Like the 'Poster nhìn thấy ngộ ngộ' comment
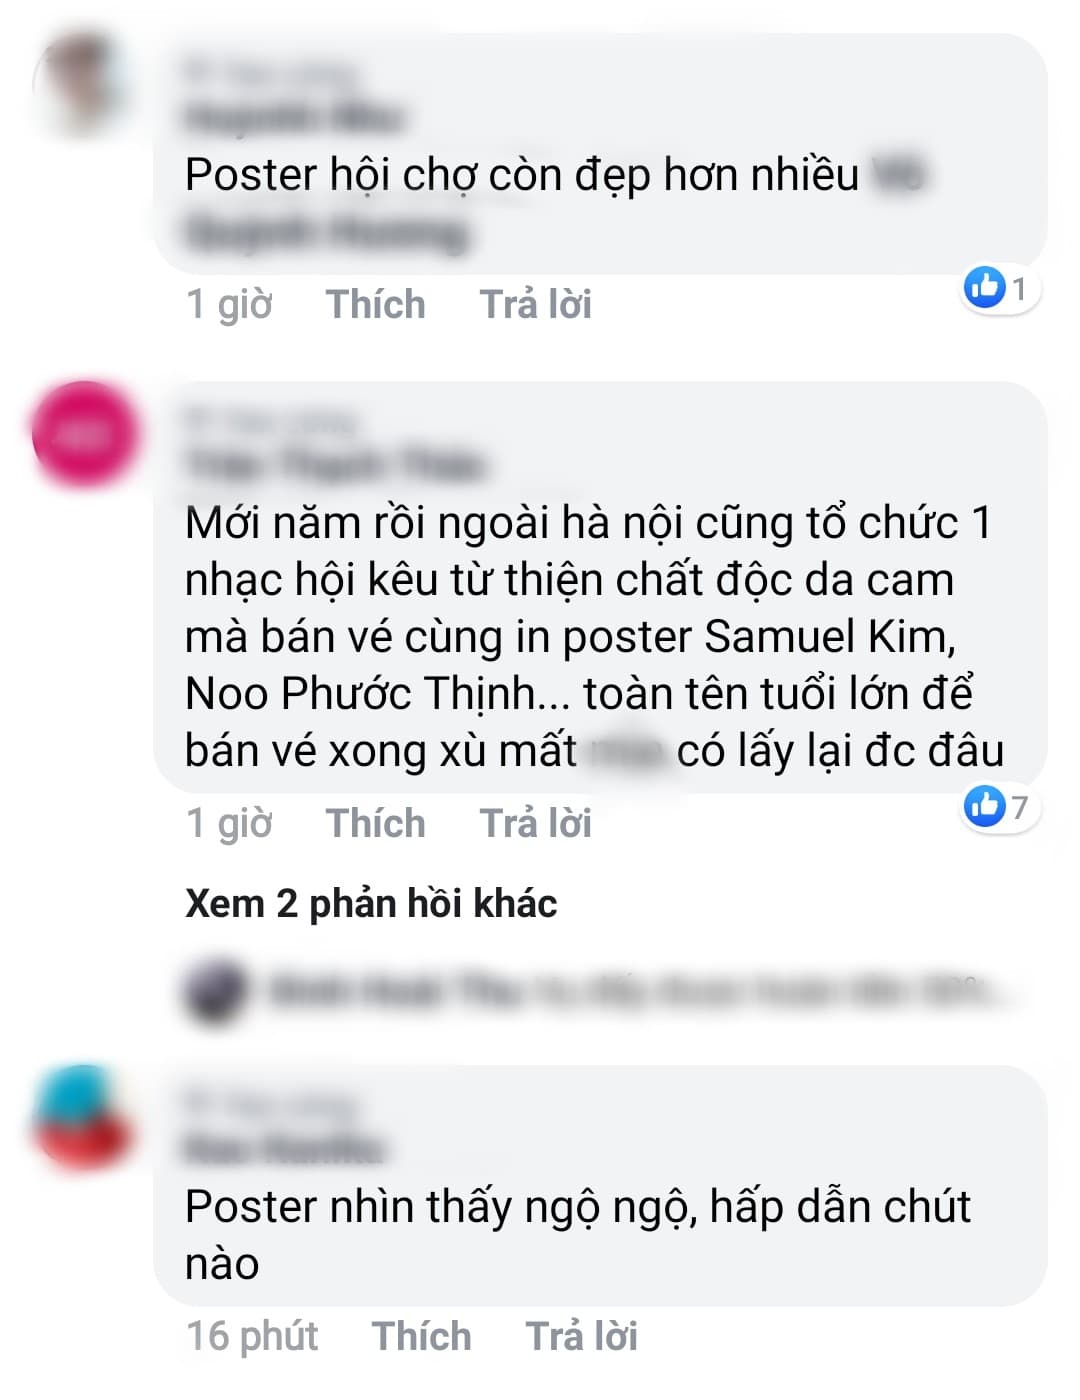This screenshot has width=1080, height=1400. click(x=421, y=1336)
